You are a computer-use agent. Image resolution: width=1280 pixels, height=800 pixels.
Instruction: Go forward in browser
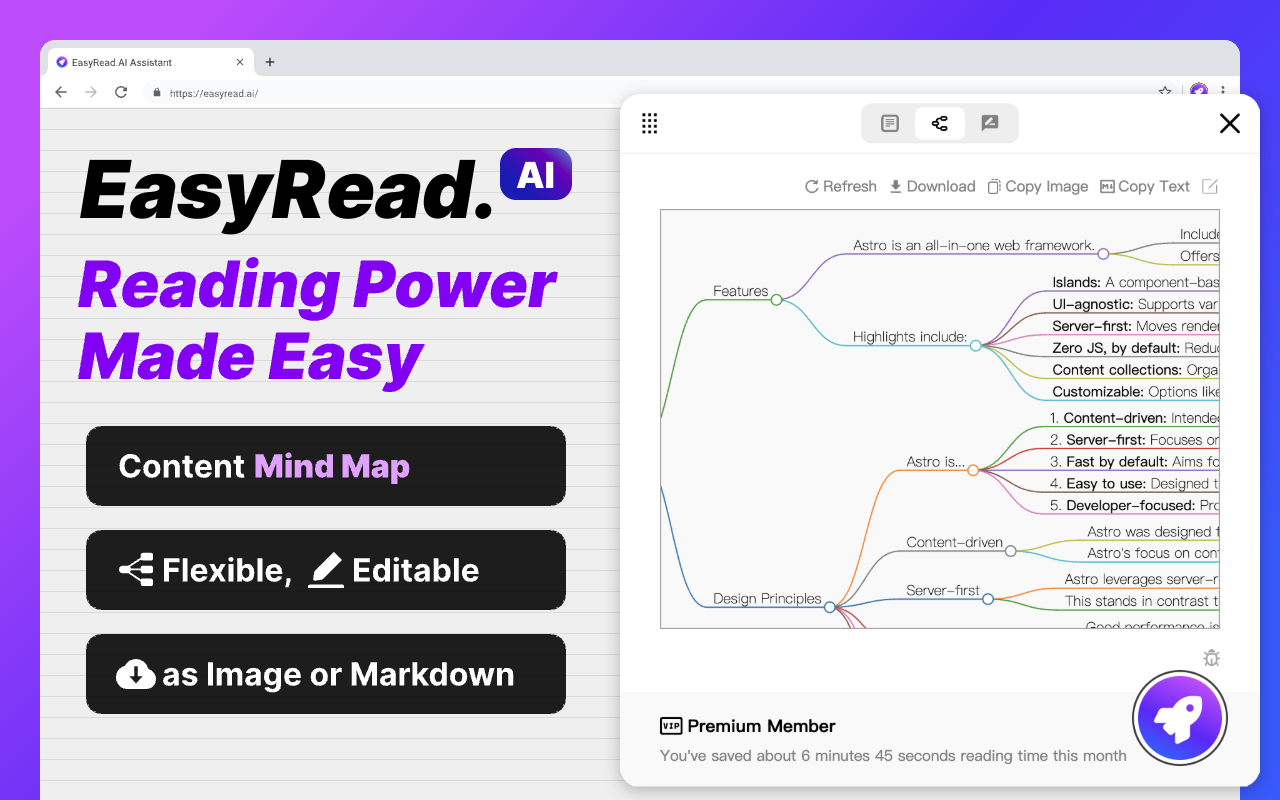[91, 92]
